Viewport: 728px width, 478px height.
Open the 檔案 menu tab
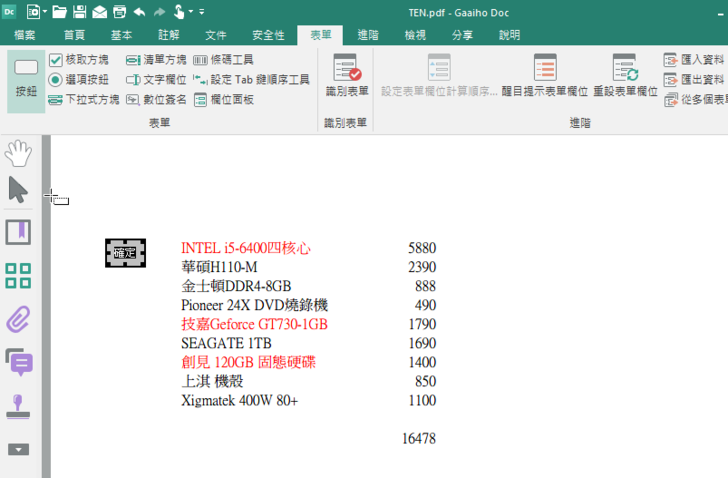(25, 35)
